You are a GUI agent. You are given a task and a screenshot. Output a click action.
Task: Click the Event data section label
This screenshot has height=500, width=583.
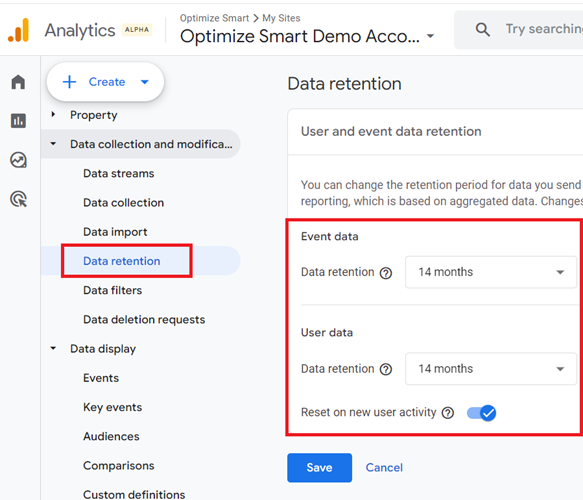[330, 236]
